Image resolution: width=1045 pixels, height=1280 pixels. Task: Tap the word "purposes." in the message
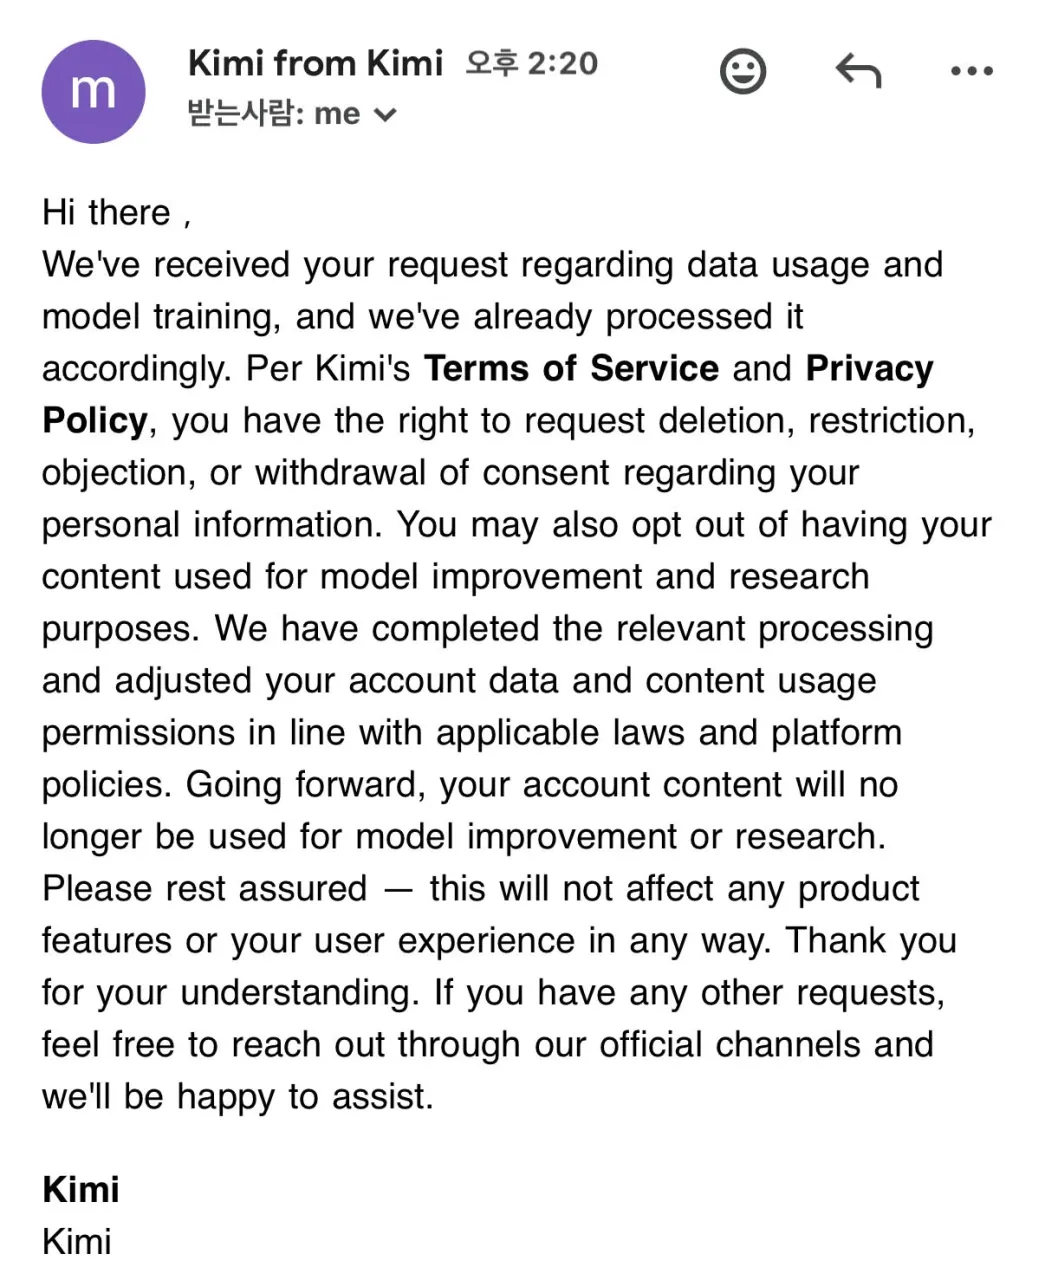[121, 630]
